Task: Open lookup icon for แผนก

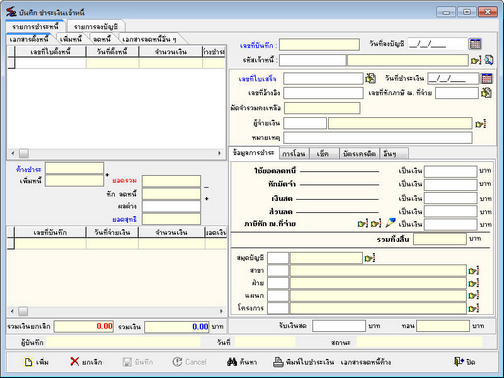Action: [474, 295]
